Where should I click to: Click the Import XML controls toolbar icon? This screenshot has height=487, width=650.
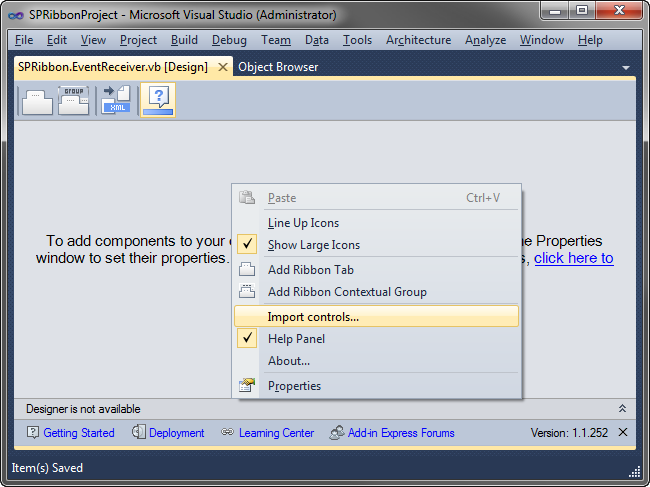click(x=116, y=100)
